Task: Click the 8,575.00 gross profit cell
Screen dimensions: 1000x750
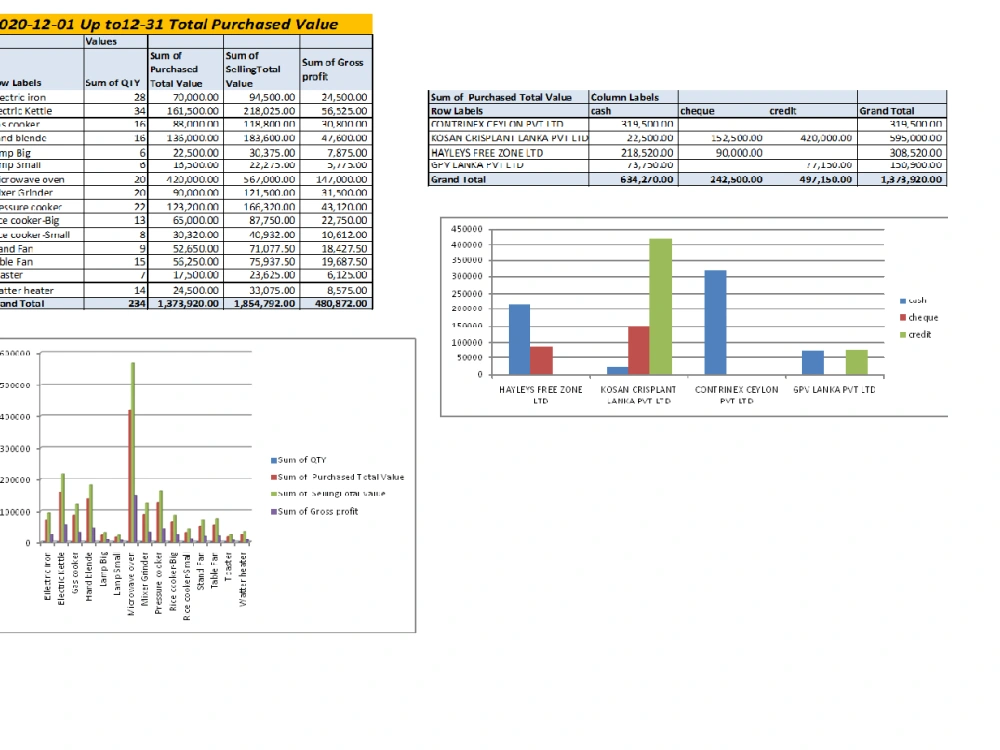Action: [x=336, y=290]
